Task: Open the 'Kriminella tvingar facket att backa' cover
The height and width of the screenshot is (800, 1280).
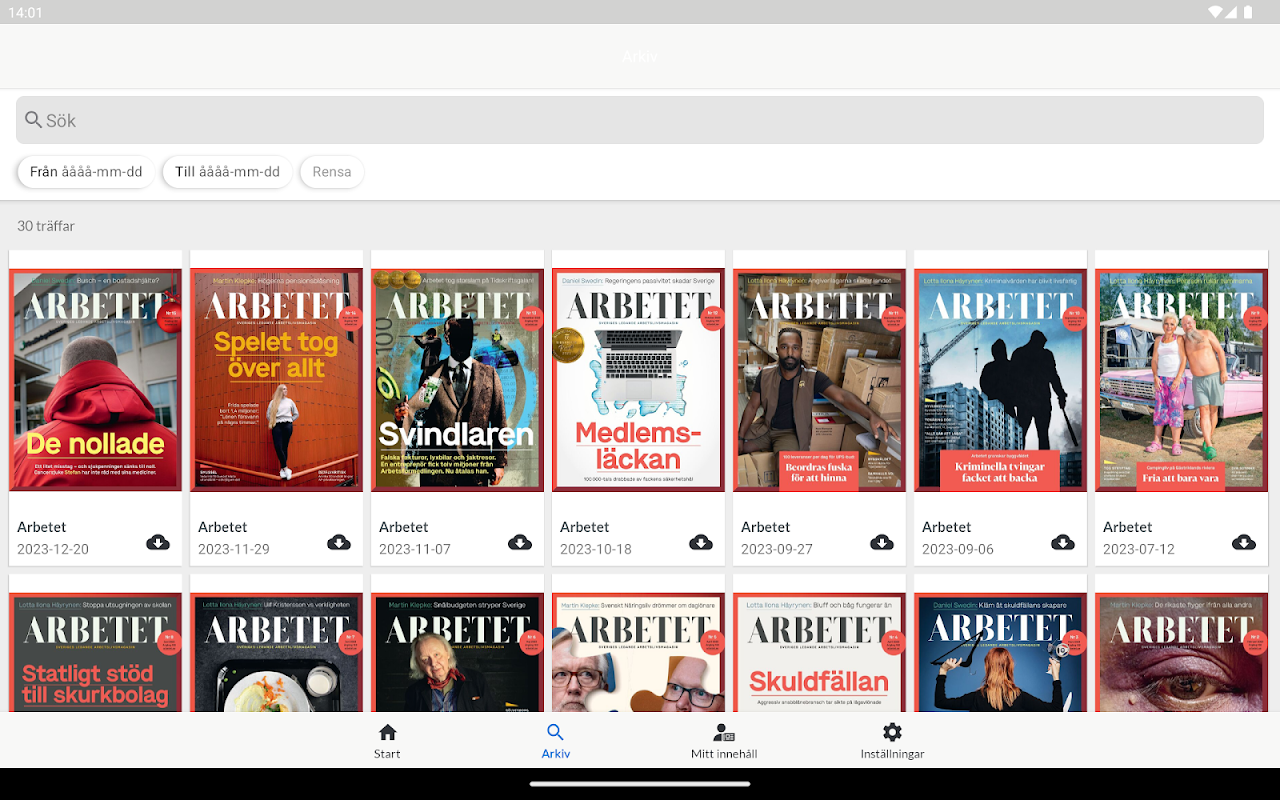Action: pyautogui.click(x=1001, y=380)
